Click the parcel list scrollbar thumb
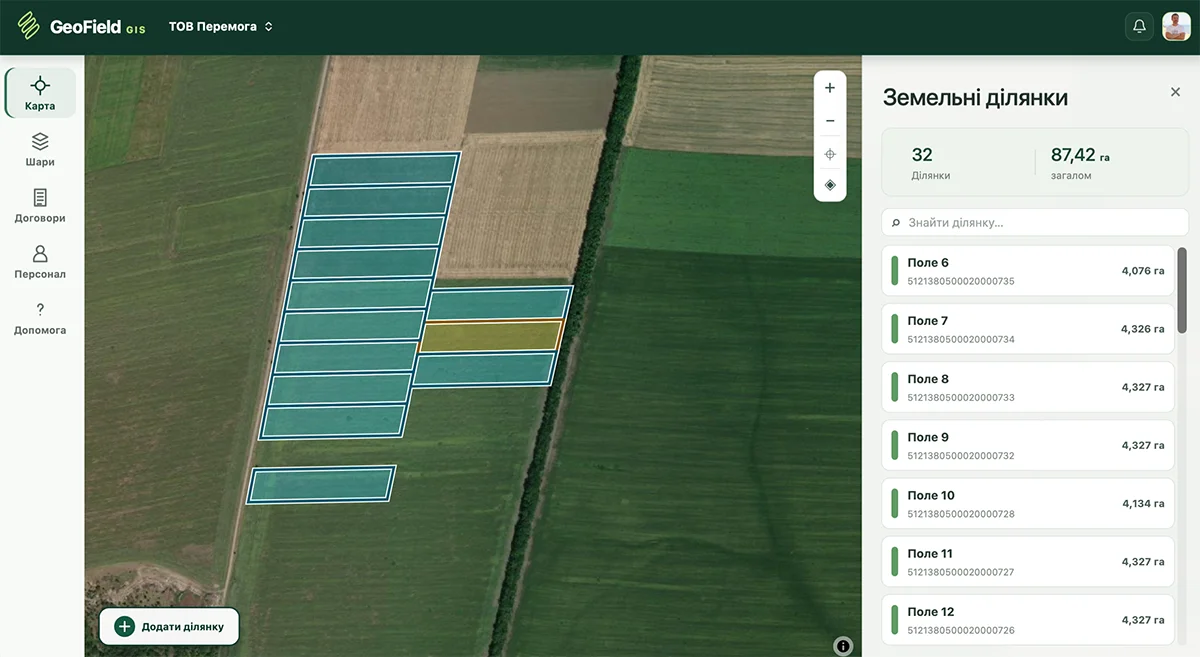Viewport: 1200px width, 657px height. pyautogui.click(x=1182, y=290)
